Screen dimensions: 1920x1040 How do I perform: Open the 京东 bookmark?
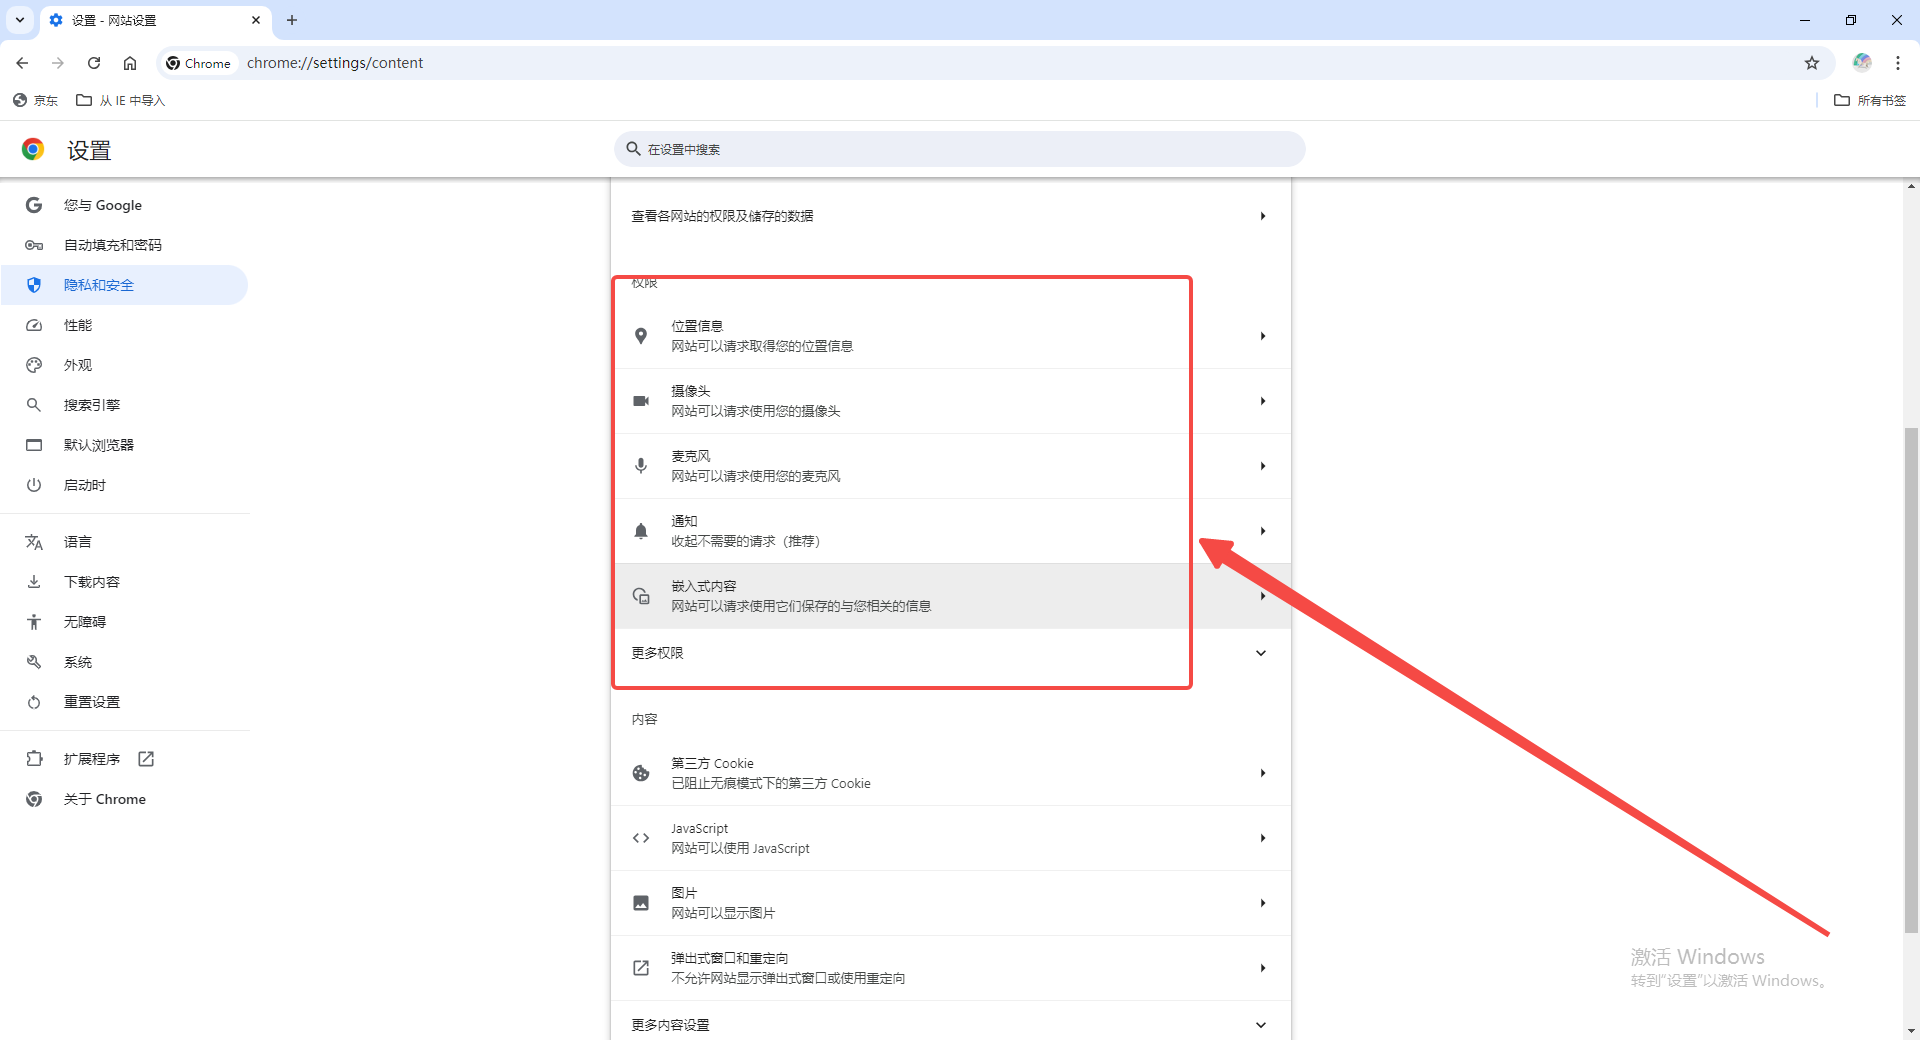tap(35, 100)
